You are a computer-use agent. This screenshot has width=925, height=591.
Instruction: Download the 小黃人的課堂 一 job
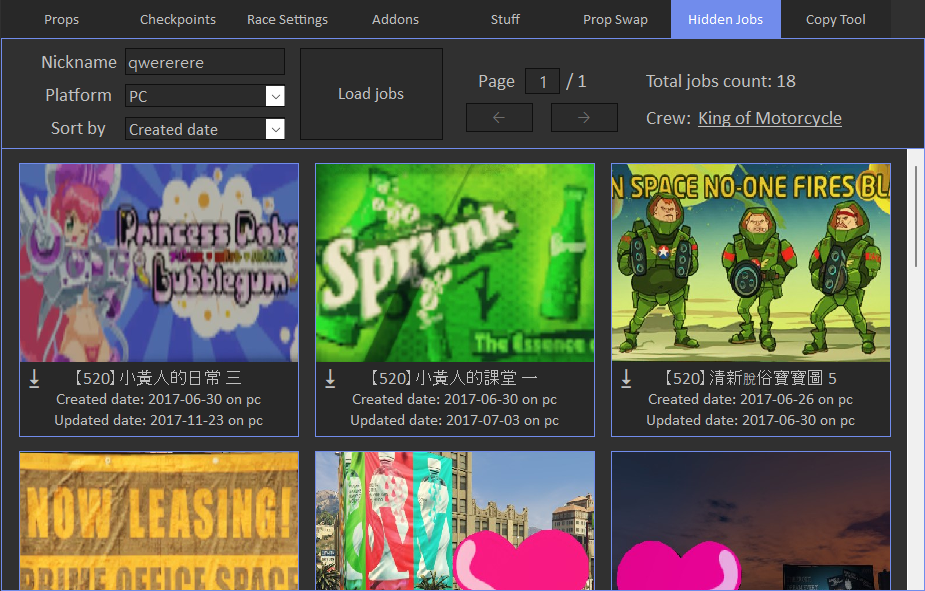click(330, 379)
